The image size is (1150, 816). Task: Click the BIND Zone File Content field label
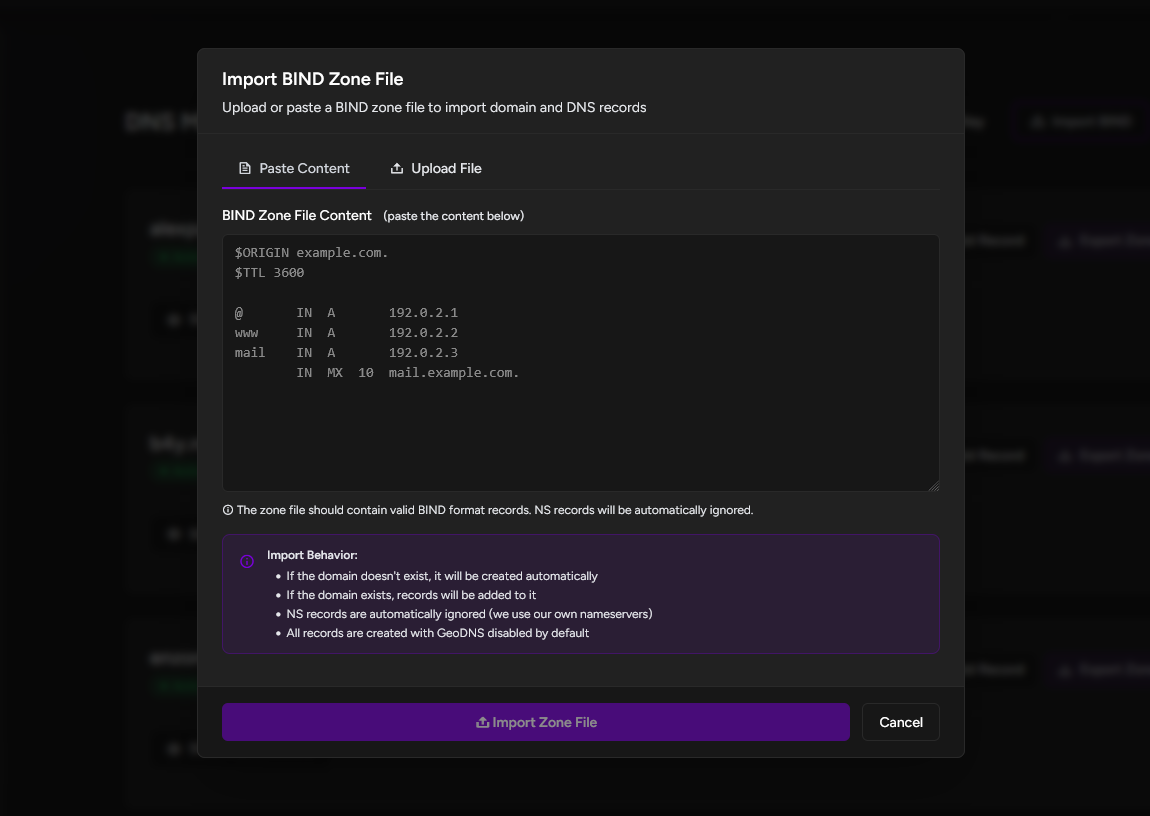pyautogui.click(x=296, y=216)
